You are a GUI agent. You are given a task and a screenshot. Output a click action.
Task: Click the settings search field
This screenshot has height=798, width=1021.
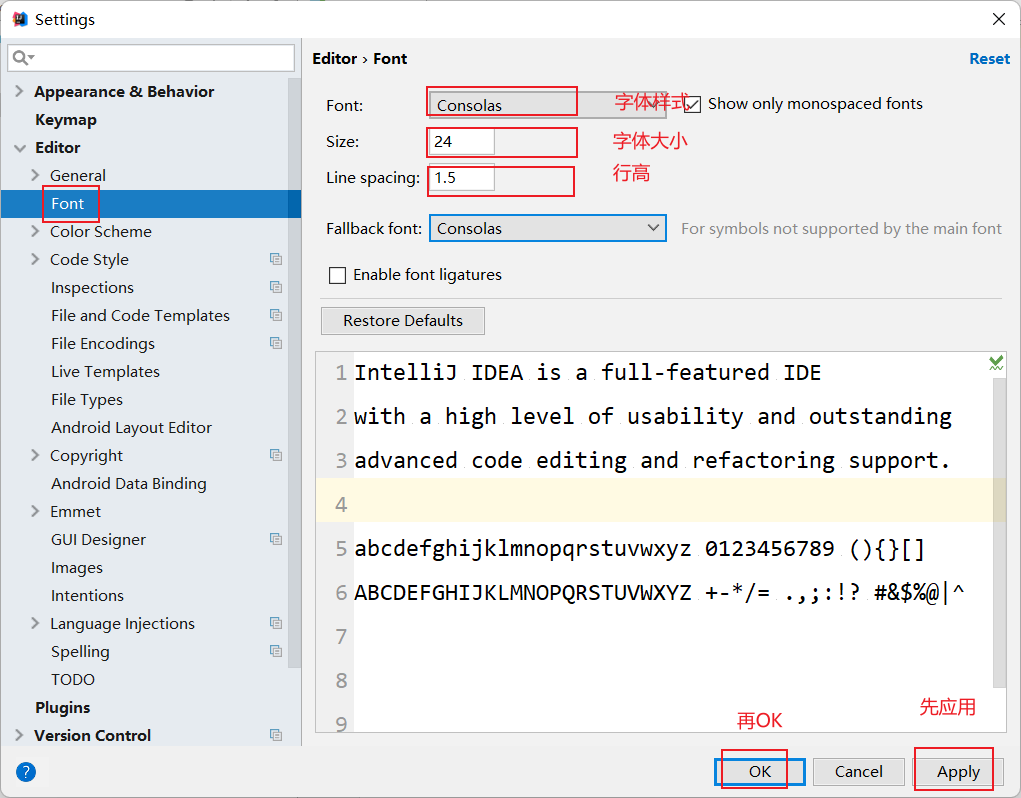[151, 58]
